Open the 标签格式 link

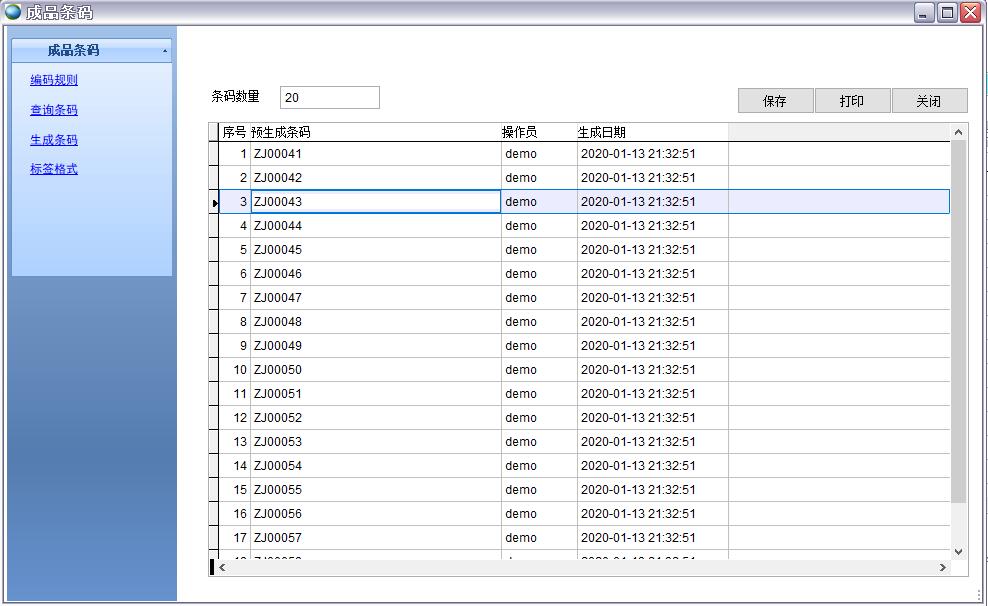[54, 169]
